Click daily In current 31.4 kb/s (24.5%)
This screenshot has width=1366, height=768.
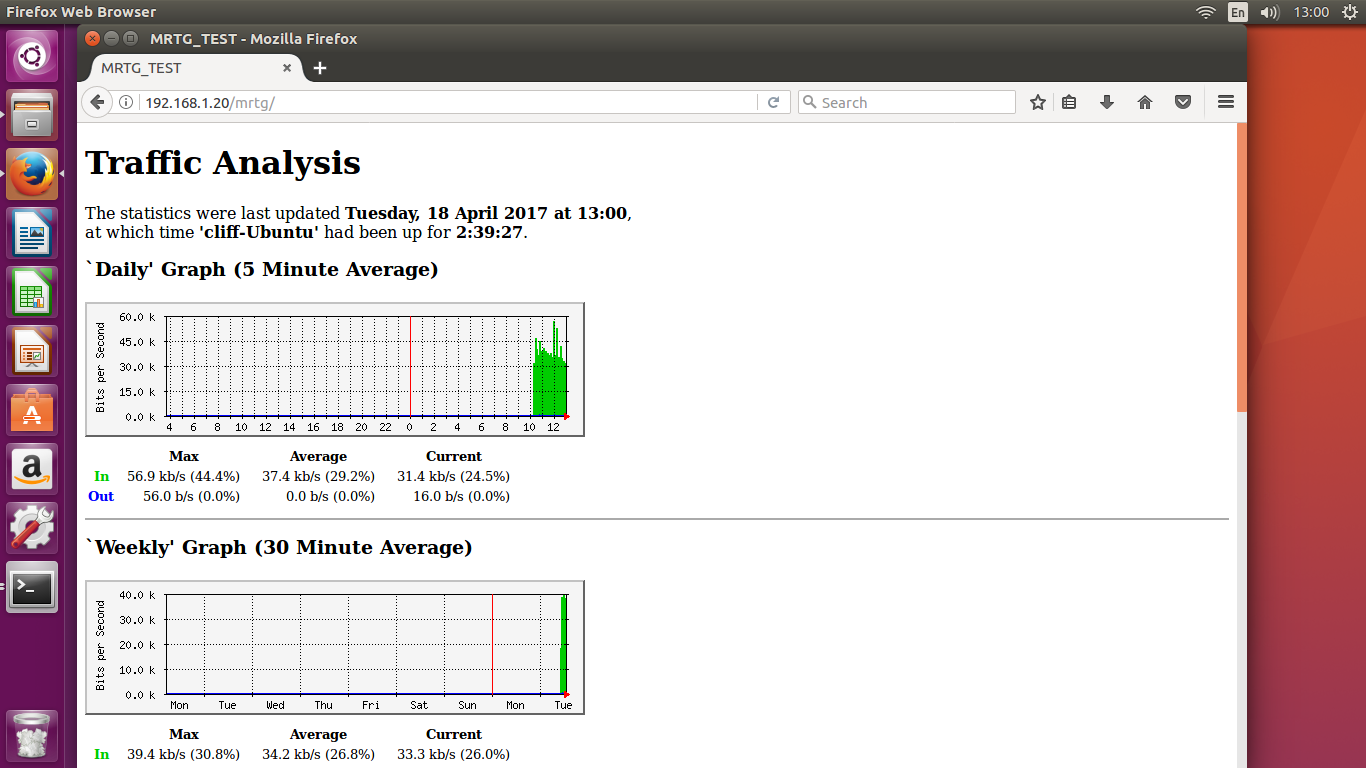coord(453,476)
